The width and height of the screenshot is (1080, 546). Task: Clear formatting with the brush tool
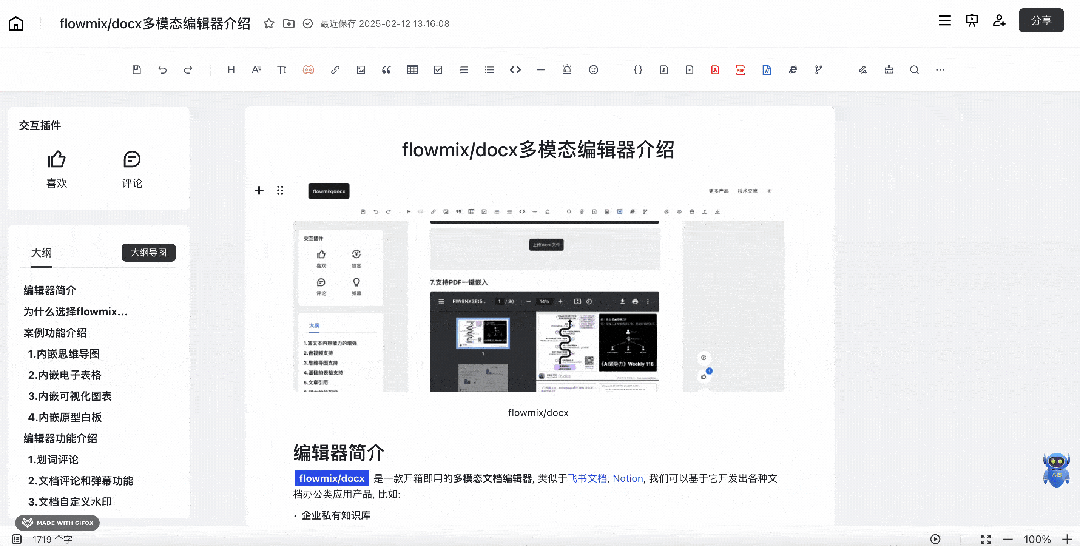pyautogui.click(x=889, y=70)
